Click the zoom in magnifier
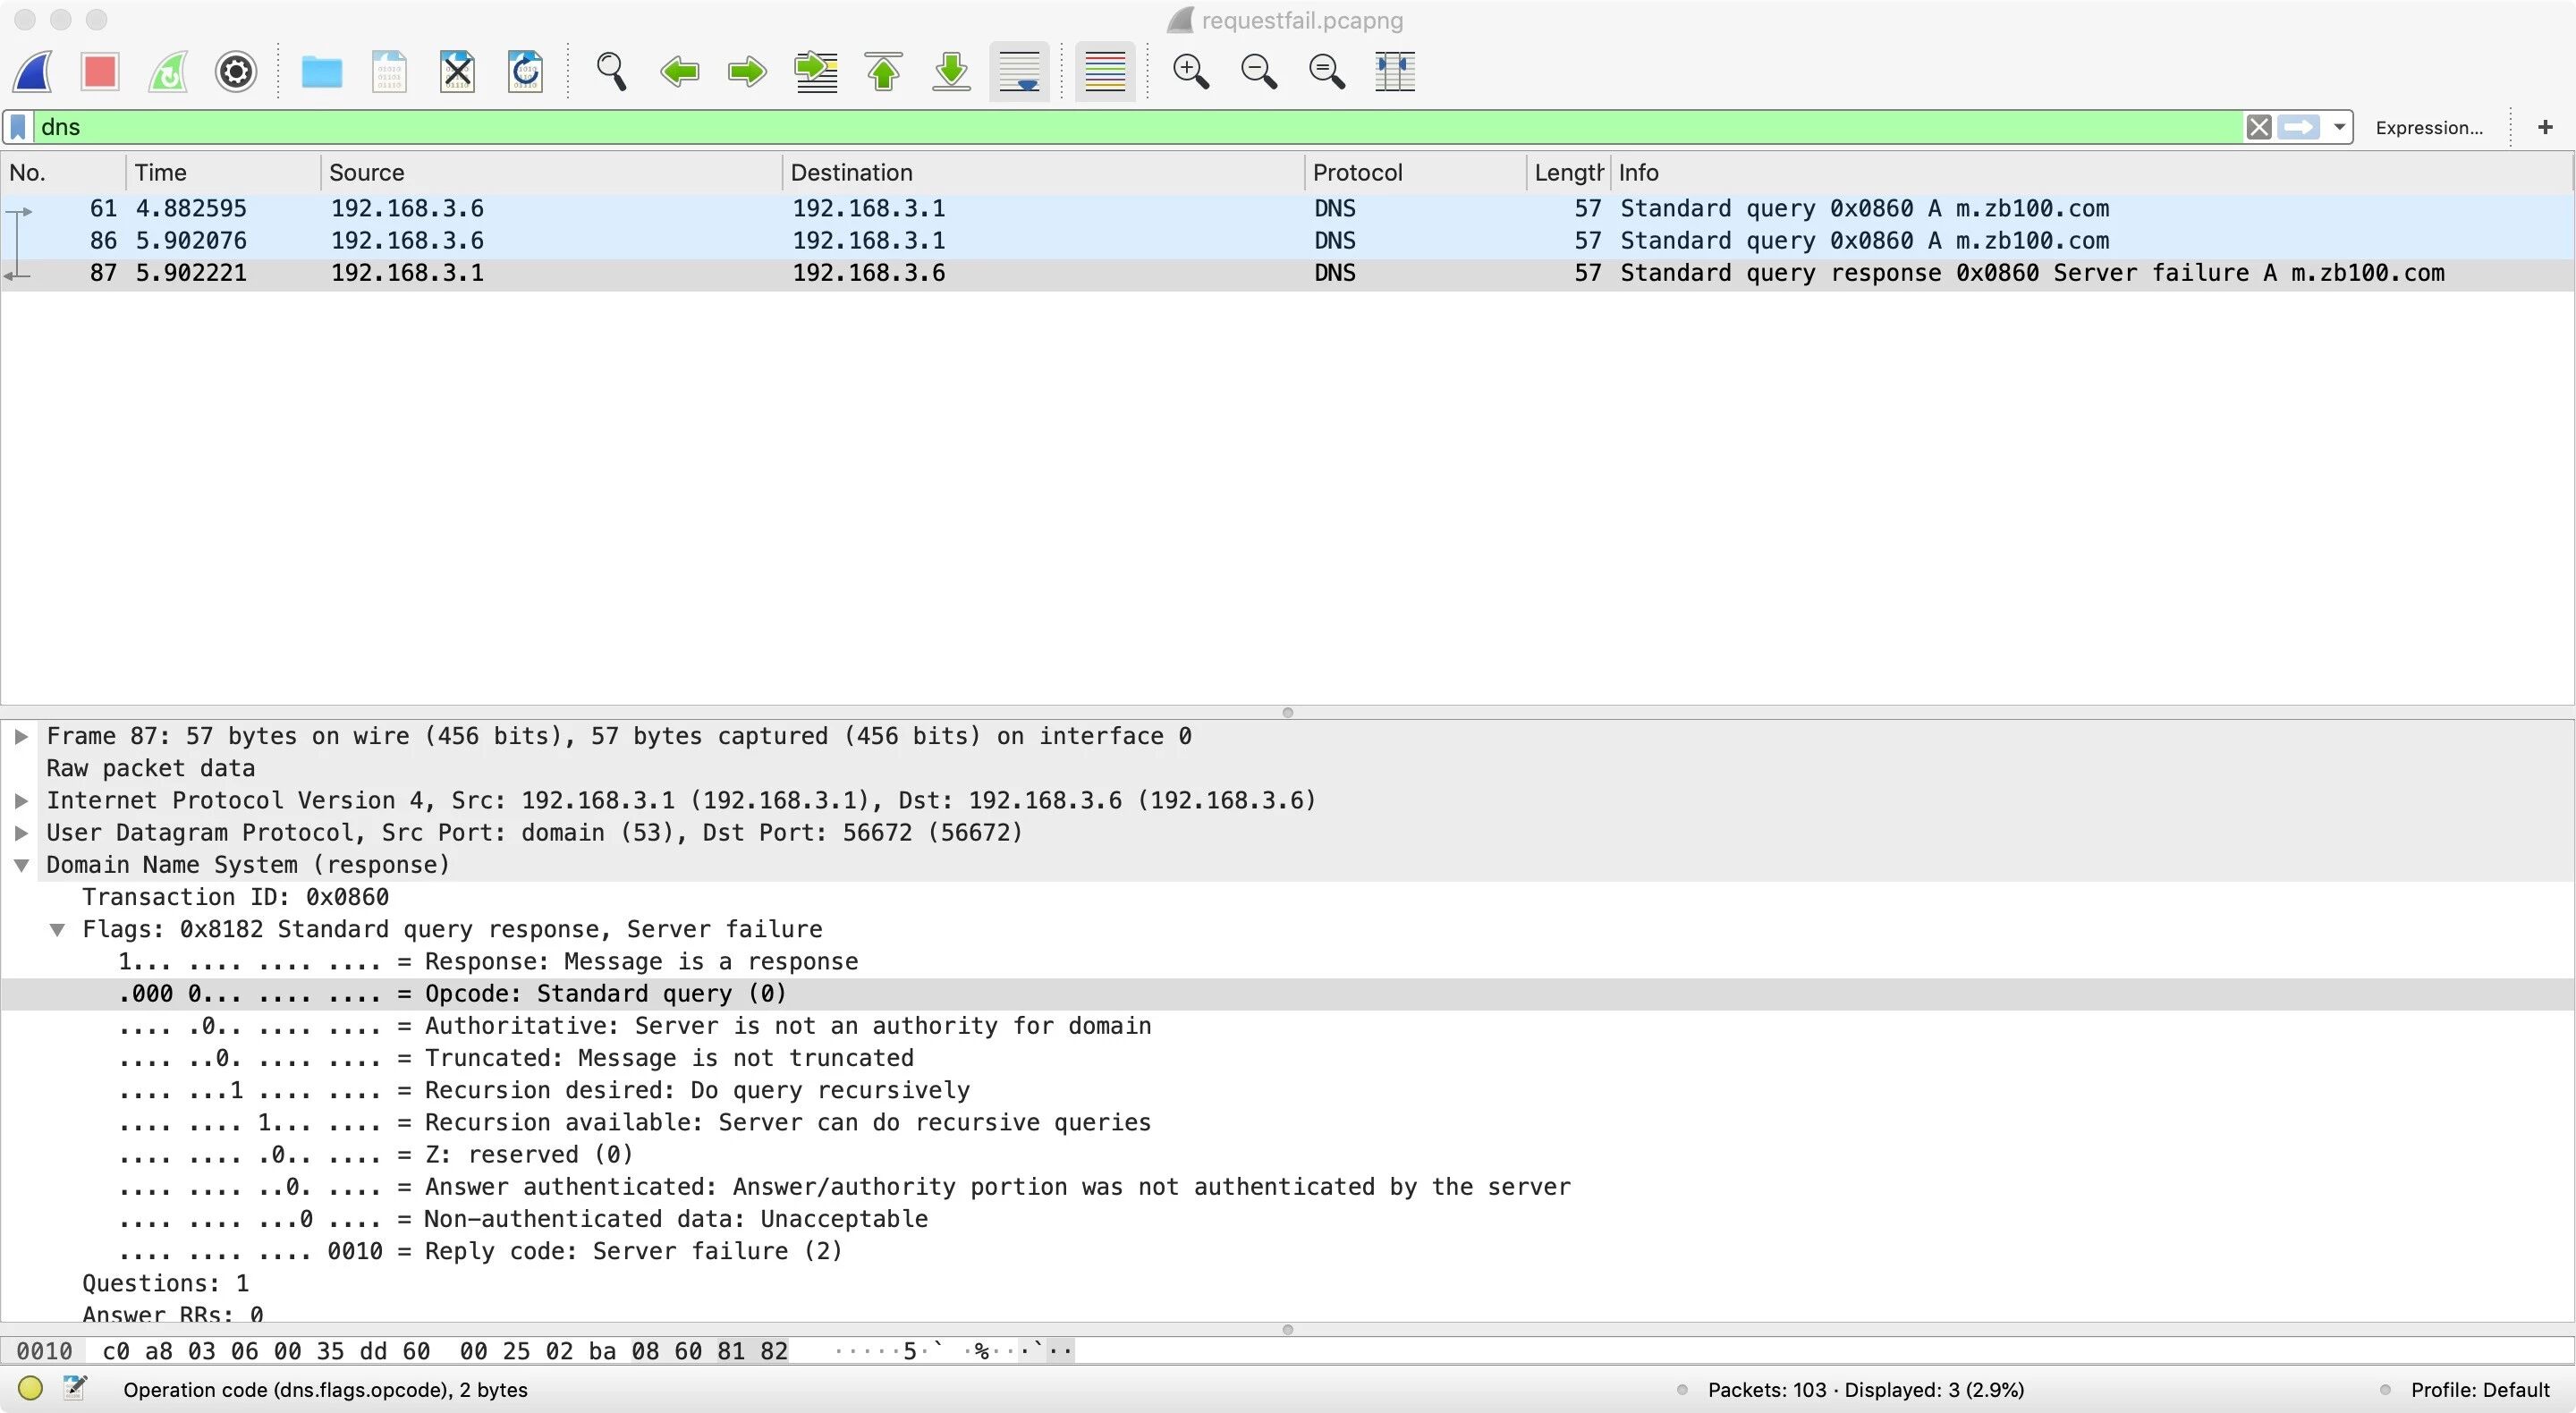 [1190, 71]
